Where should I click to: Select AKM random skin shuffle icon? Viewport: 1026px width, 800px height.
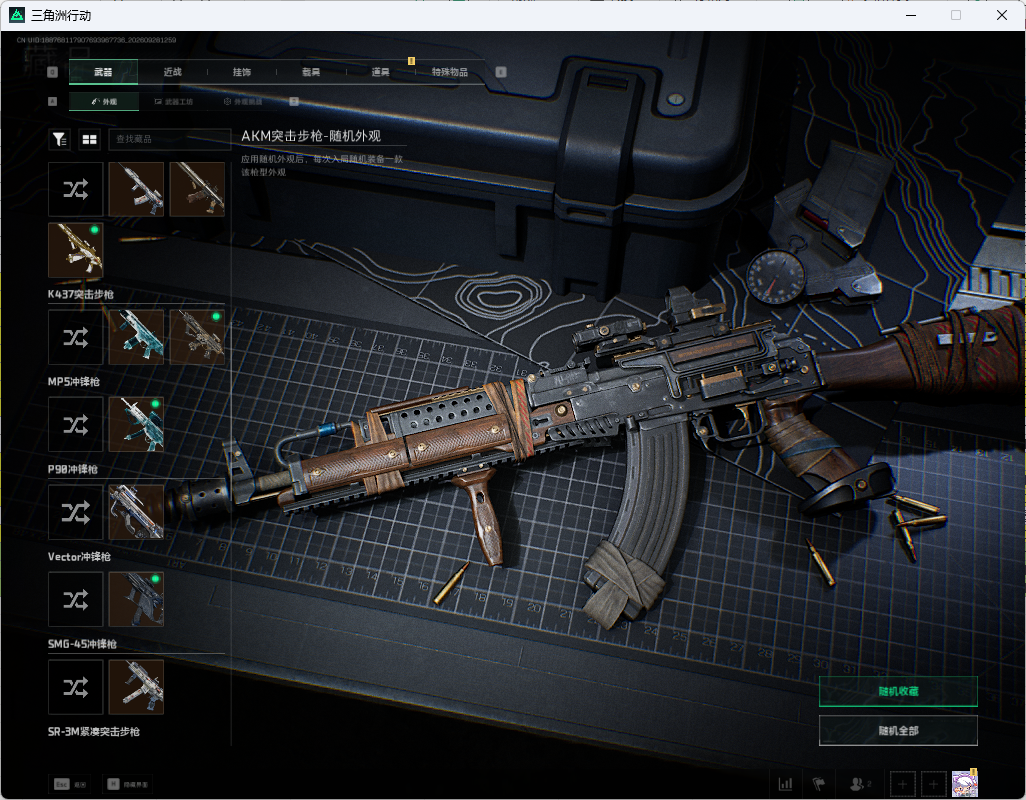coord(76,190)
